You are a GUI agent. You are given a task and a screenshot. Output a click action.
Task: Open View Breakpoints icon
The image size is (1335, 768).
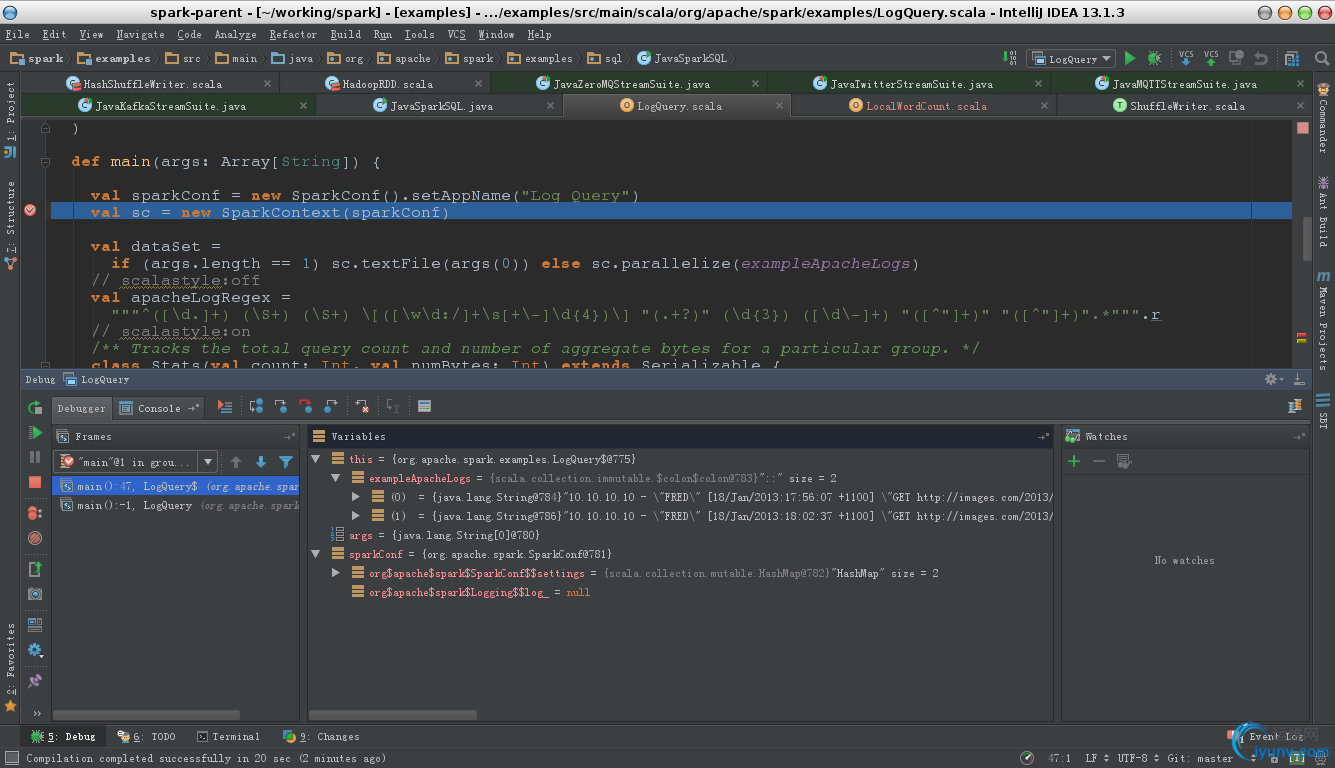click(x=35, y=513)
